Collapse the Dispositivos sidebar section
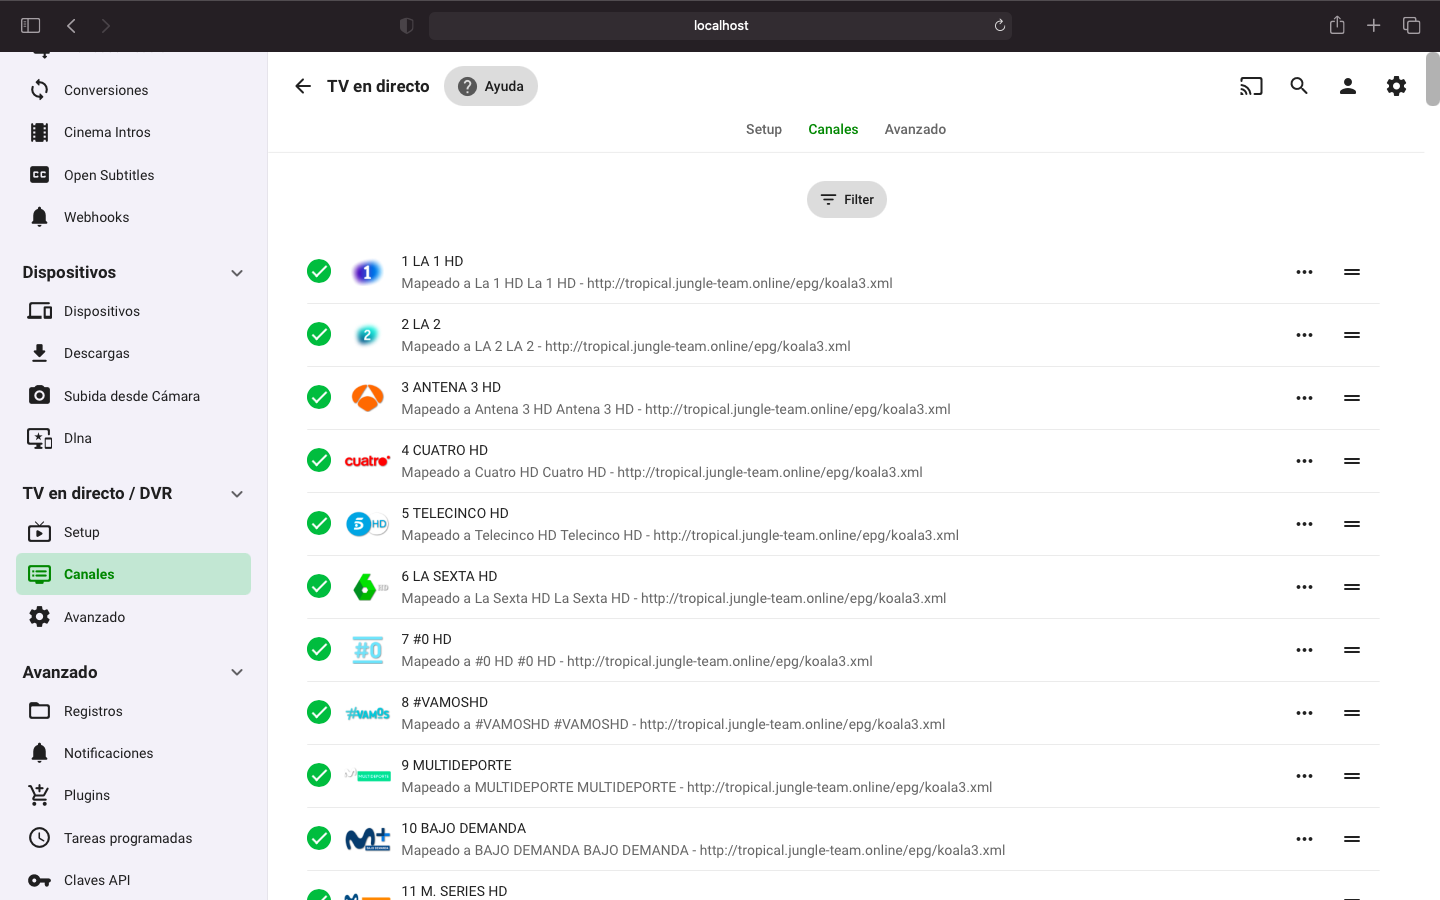The height and width of the screenshot is (900, 1440). (237, 273)
